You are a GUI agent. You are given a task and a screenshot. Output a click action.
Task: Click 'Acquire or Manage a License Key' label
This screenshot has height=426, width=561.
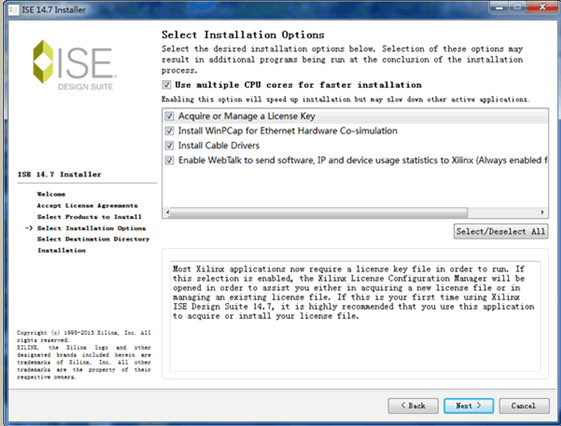tap(247, 116)
